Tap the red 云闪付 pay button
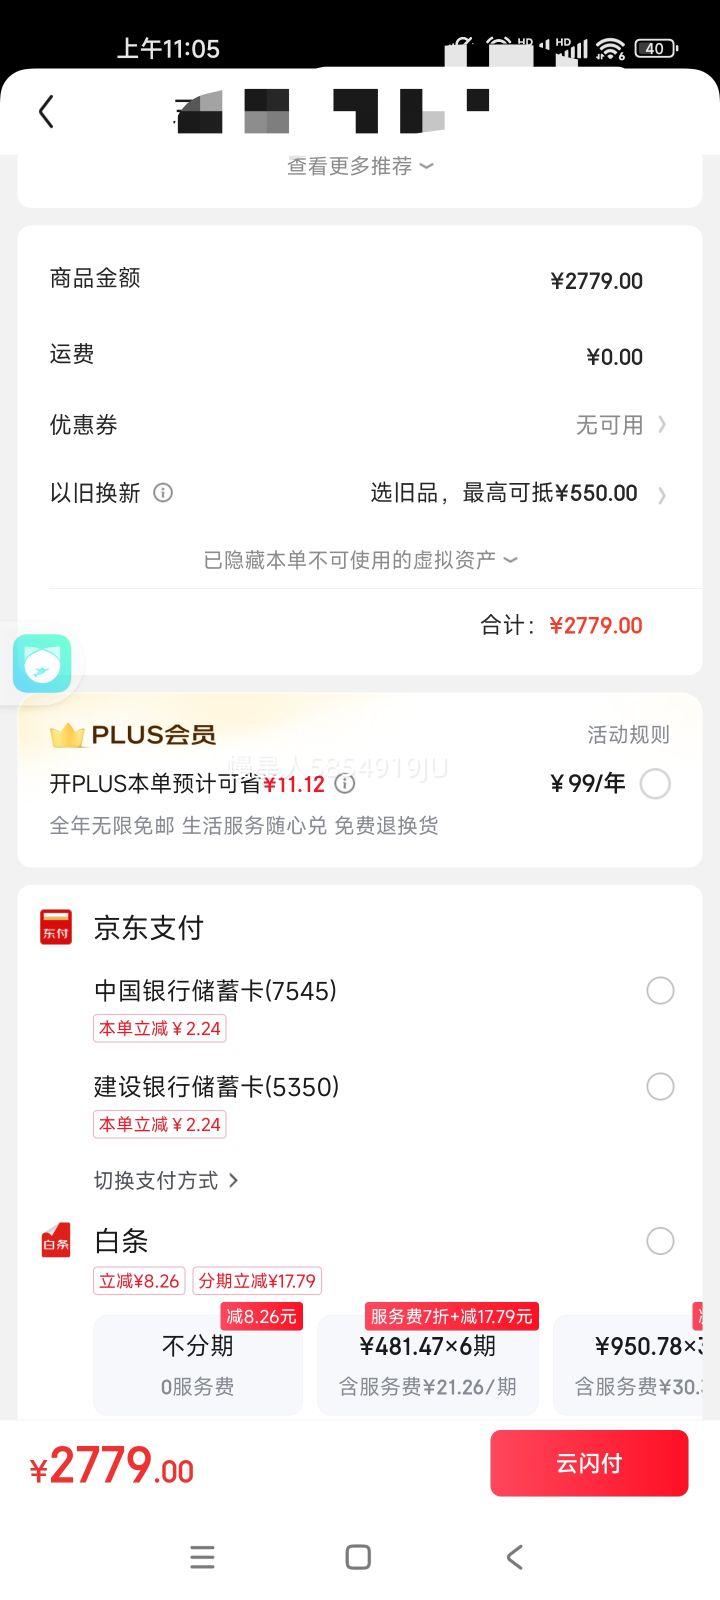Viewport: 720px width, 1600px height. tap(589, 1463)
